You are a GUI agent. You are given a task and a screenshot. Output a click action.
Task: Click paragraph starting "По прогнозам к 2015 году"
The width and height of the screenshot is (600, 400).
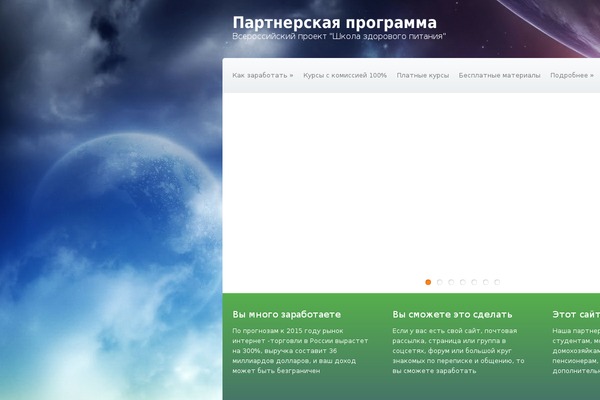click(300, 351)
